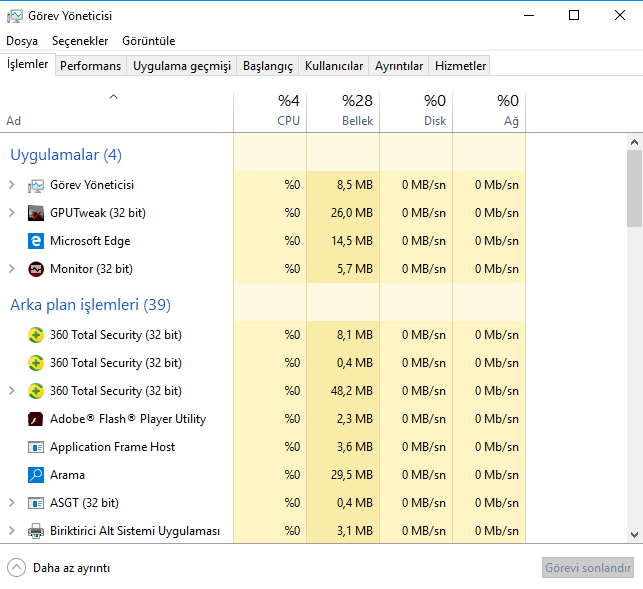Maximize the Görev Yöneticisi window

(x=574, y=16)
